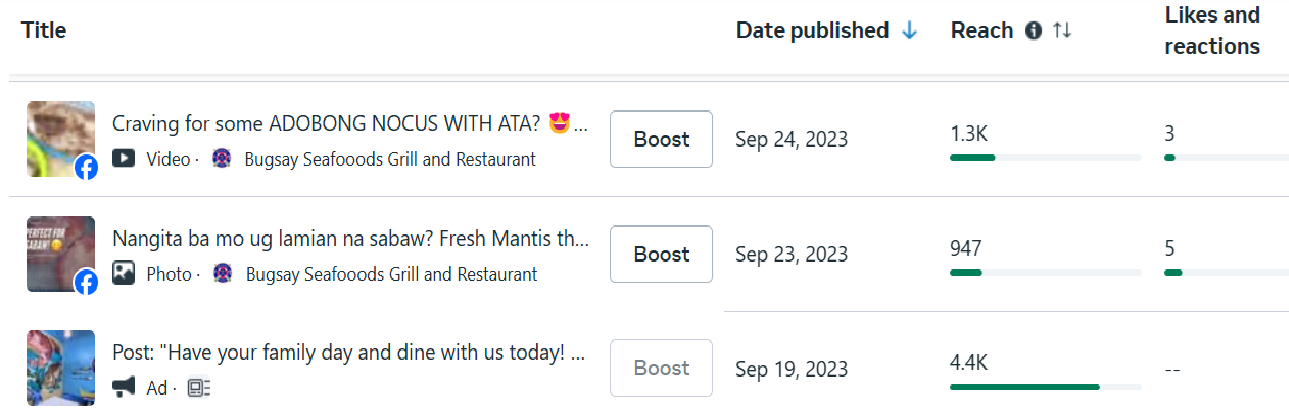Open thumbnail of family day ad
The width and height of the screenshot is (1289, 415).
click(61, 368)
